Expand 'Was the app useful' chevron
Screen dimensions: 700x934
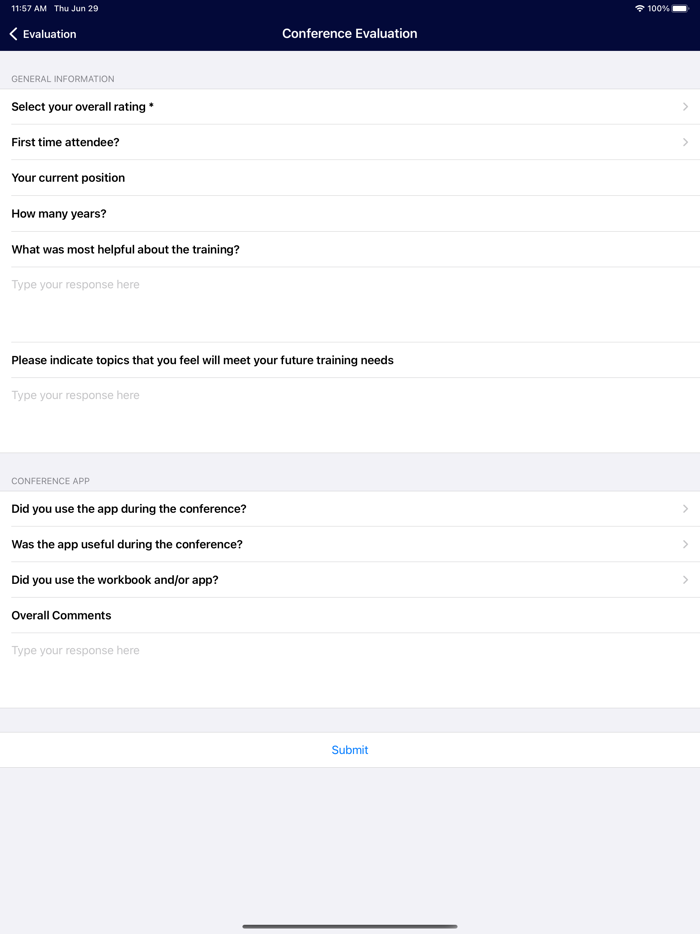tap(685, 545)
